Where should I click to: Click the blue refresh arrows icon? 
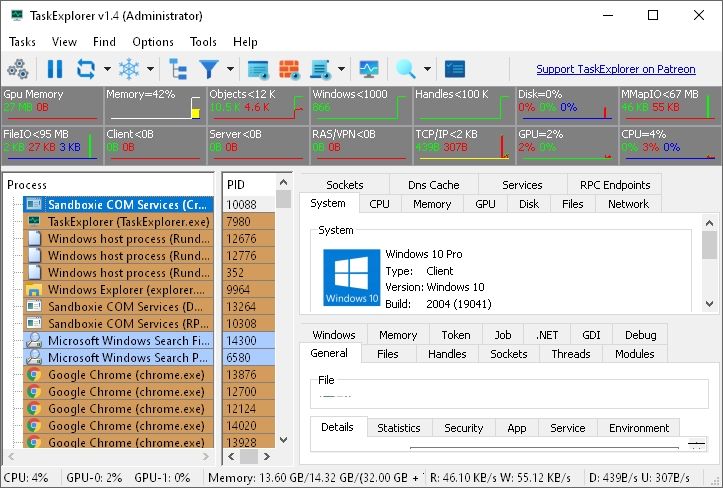click(86, 69)
